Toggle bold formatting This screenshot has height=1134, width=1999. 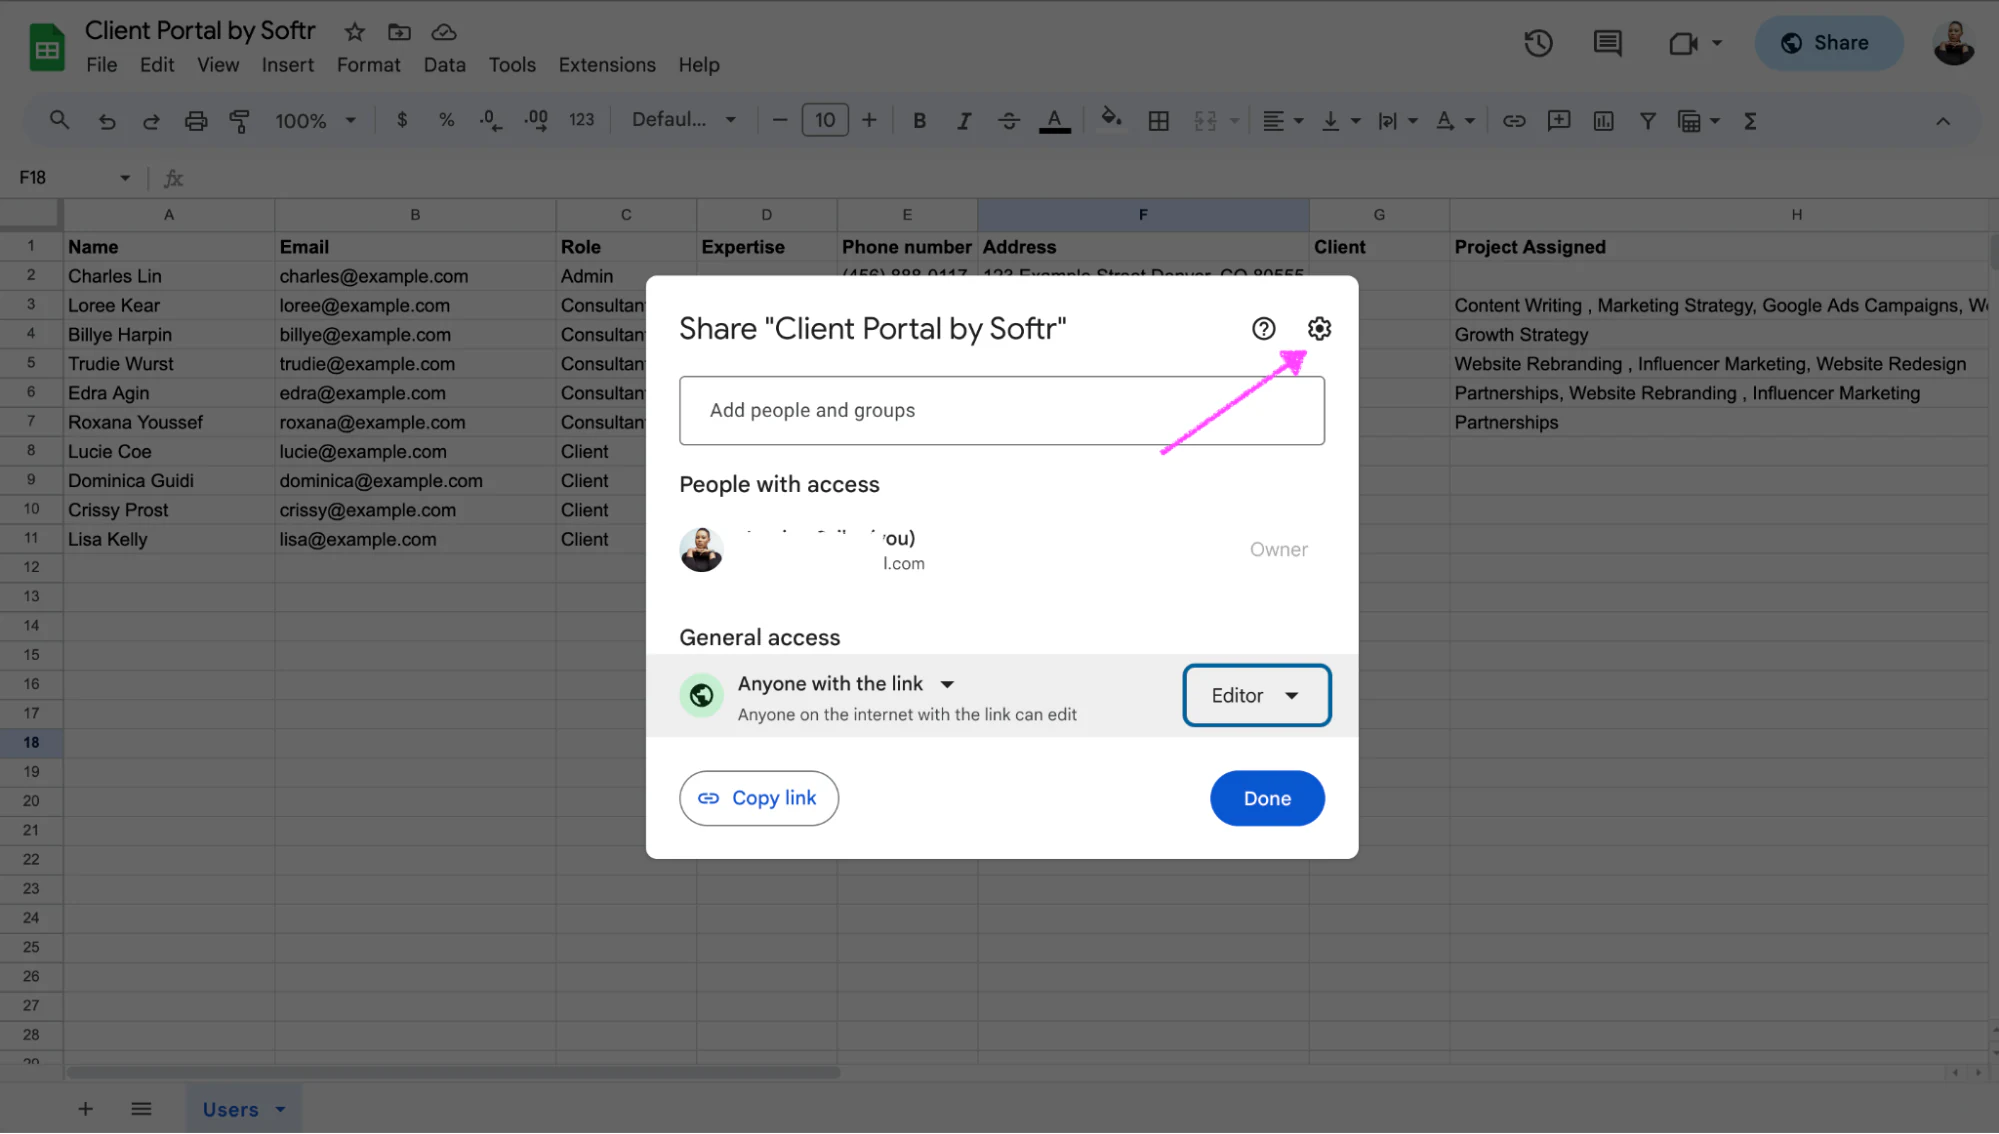[919, 121]
